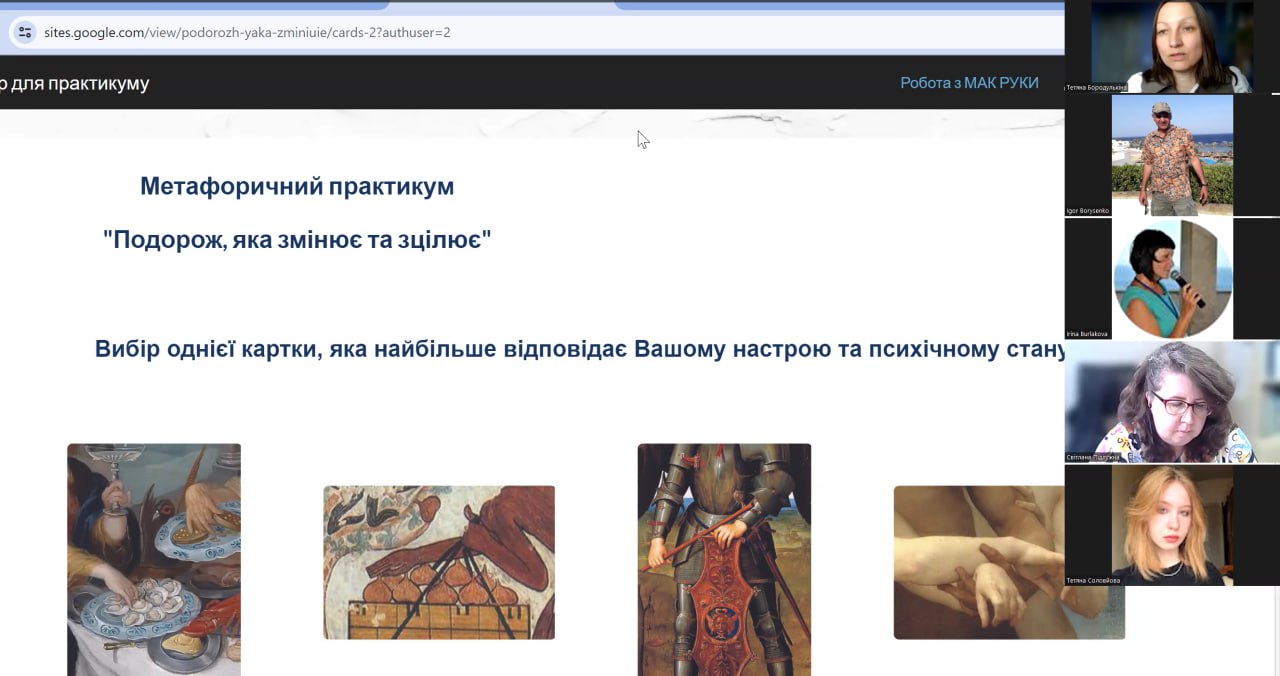Click the 'Подорож, яка змінює та зцілює' title
This screenshot has height=676, width=1280.
(x=297, y=240)
